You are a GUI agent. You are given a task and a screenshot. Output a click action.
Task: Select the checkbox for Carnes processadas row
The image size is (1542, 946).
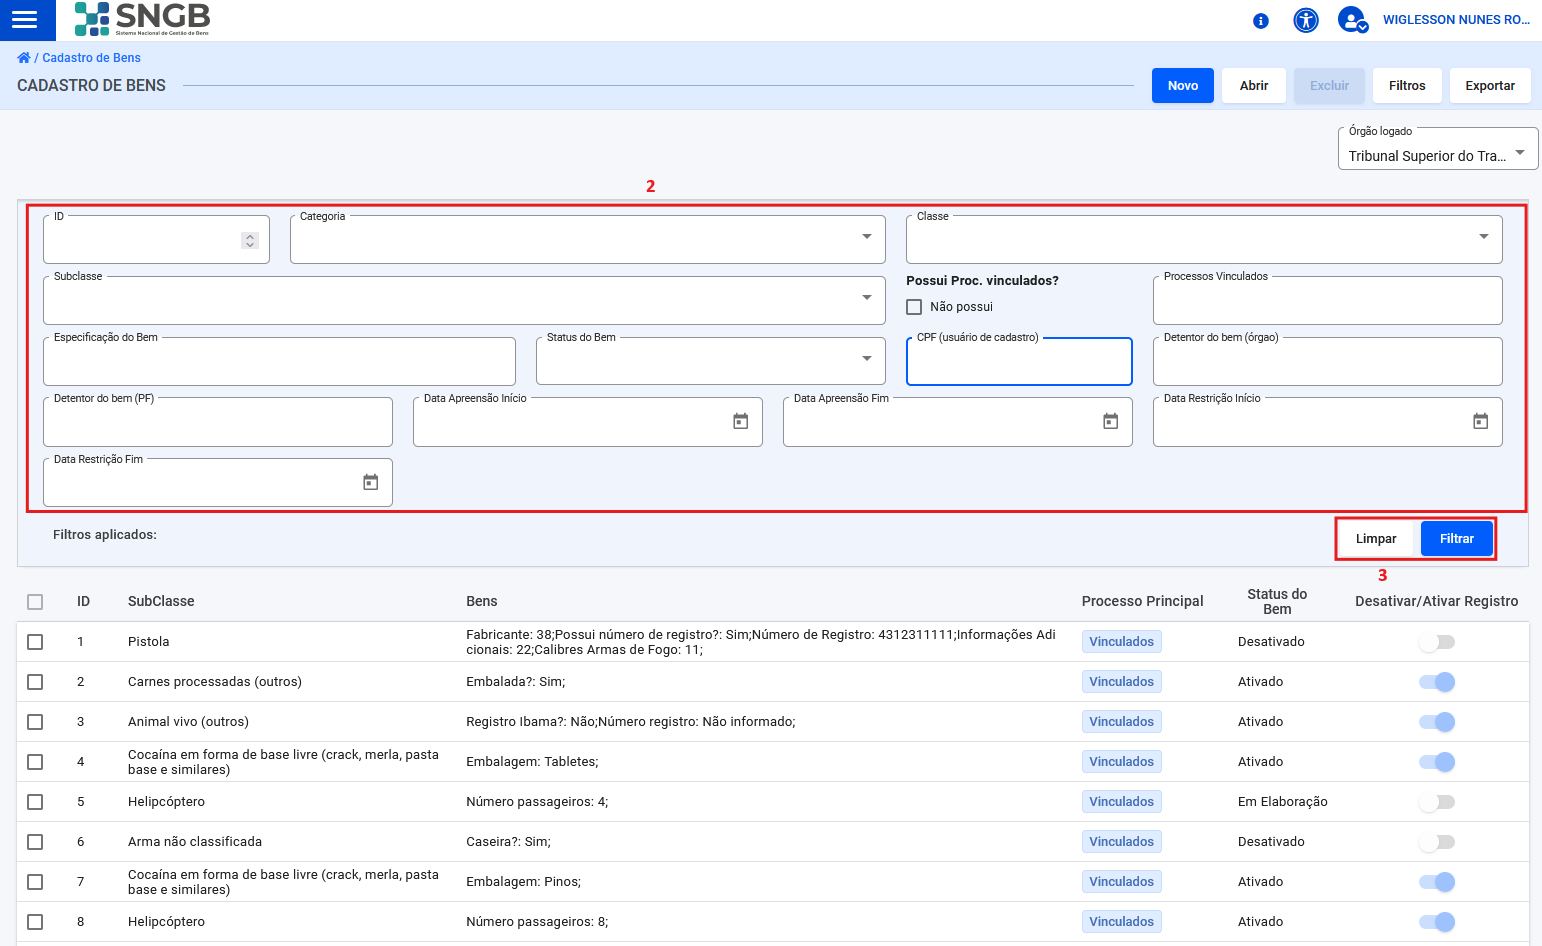[x=35, y=682]
